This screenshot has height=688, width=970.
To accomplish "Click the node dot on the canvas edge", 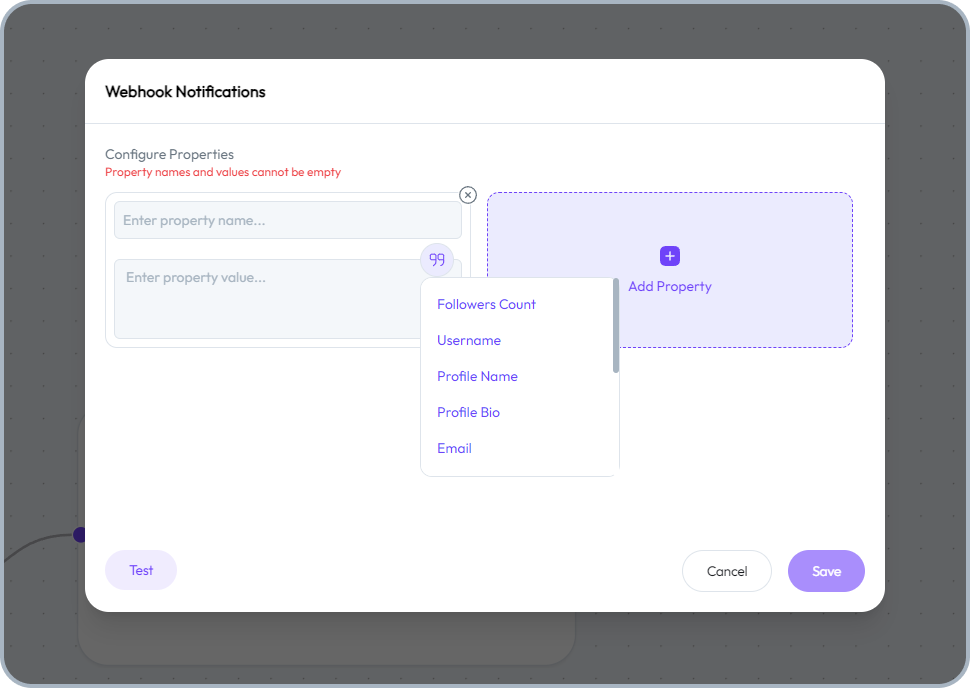I will tap(80, 534).
